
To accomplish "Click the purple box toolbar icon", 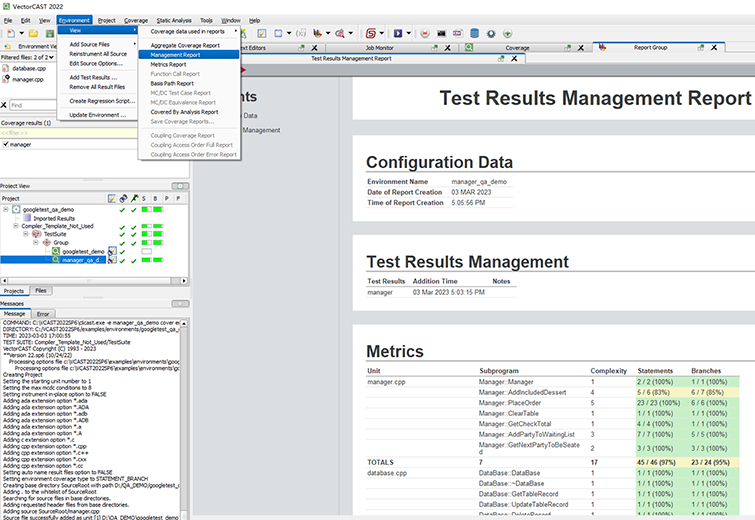I will click(x=457, y=33).
